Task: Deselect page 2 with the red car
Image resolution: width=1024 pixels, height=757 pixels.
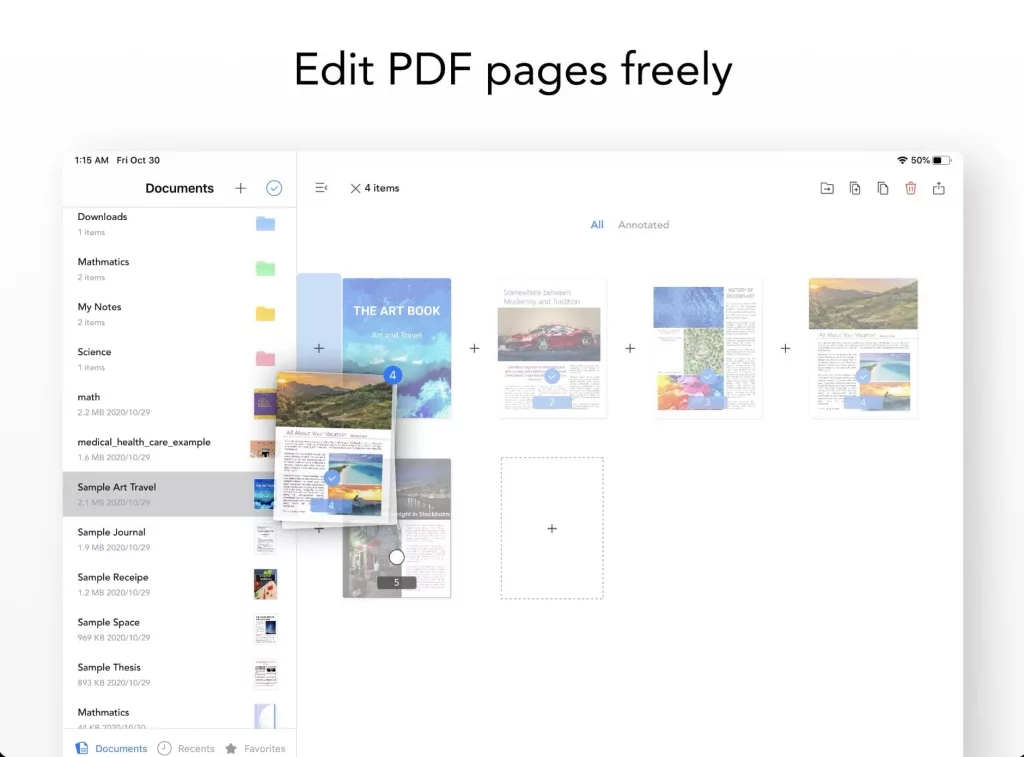Action: point(552,376)
